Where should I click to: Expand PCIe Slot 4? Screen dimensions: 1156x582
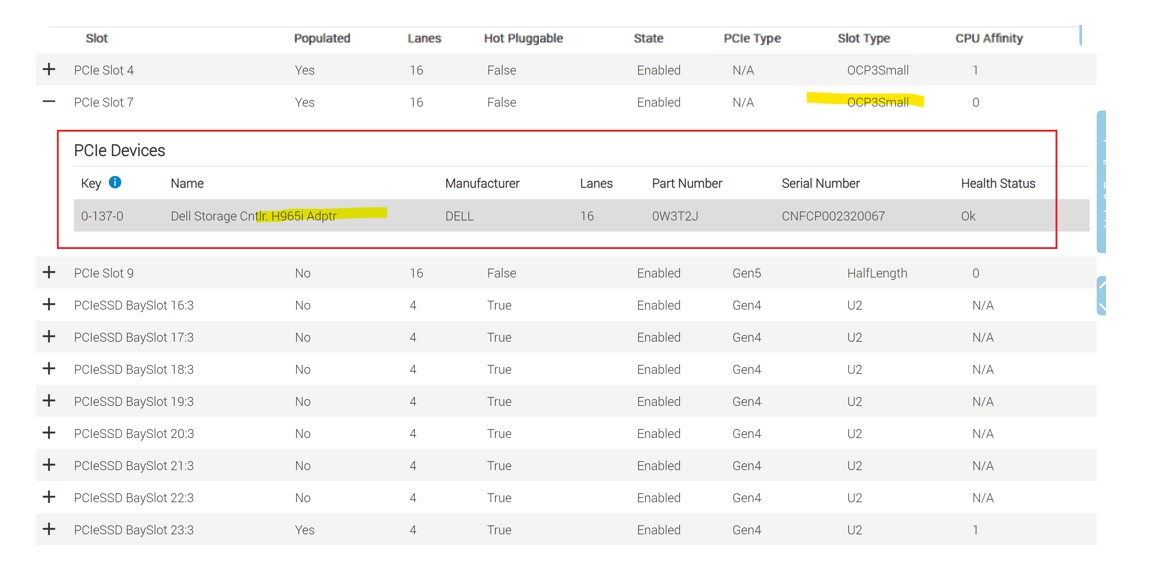click(x=48, y=70)
